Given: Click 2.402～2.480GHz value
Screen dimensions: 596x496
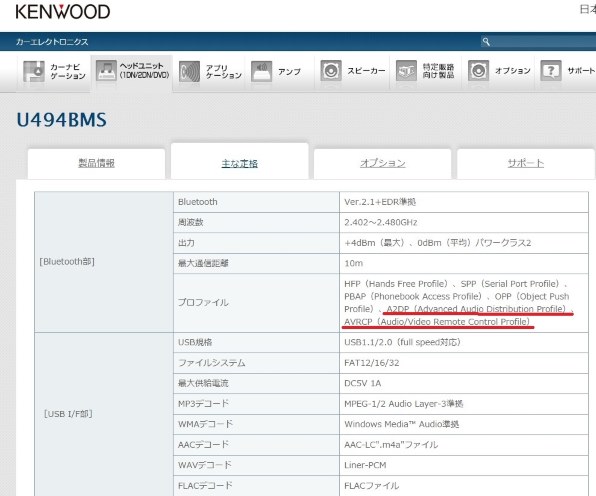Looking at the screenshot, I should coord(380,222).
